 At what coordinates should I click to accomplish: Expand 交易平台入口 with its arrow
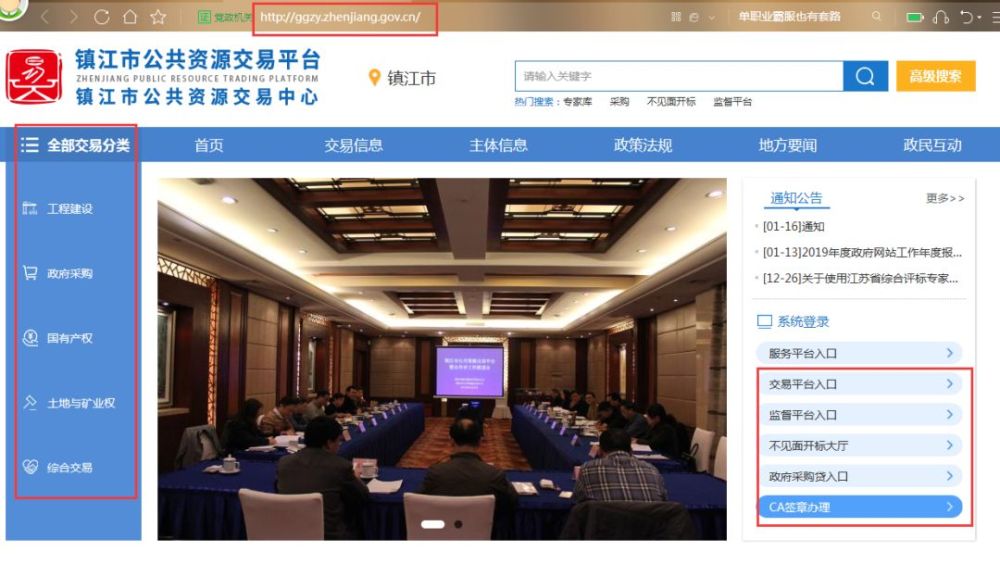tap(949, 384)
